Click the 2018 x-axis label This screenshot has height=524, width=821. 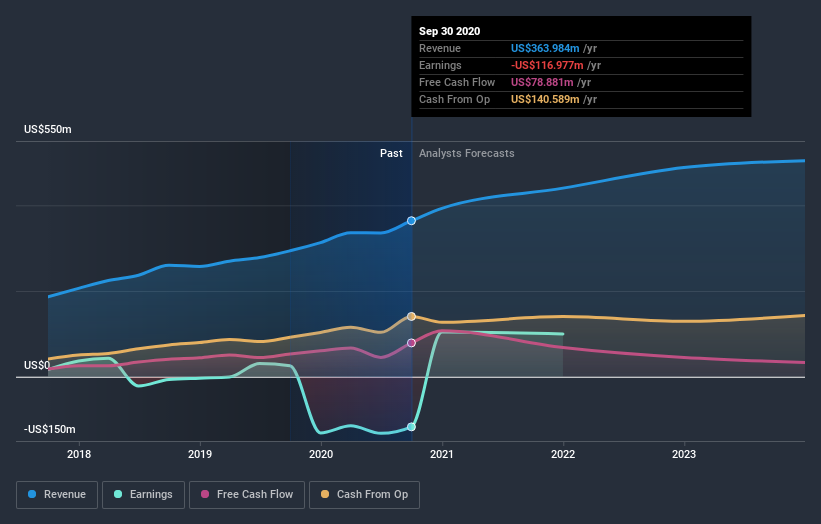[x=79, y=454]
